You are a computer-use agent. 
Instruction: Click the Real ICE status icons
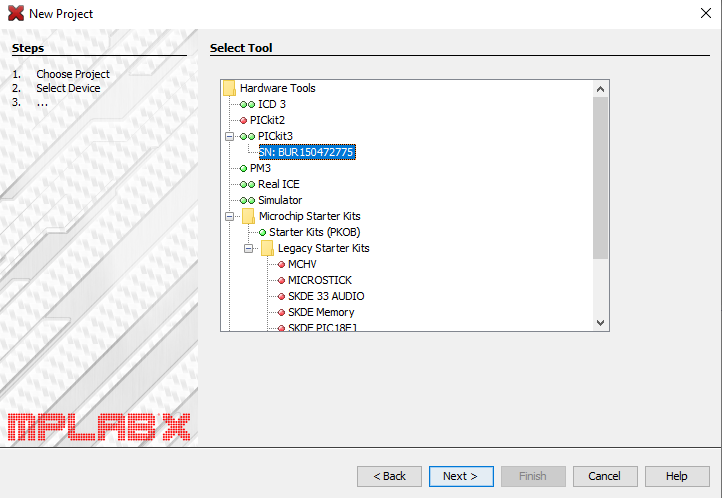[x=247, y=184]
